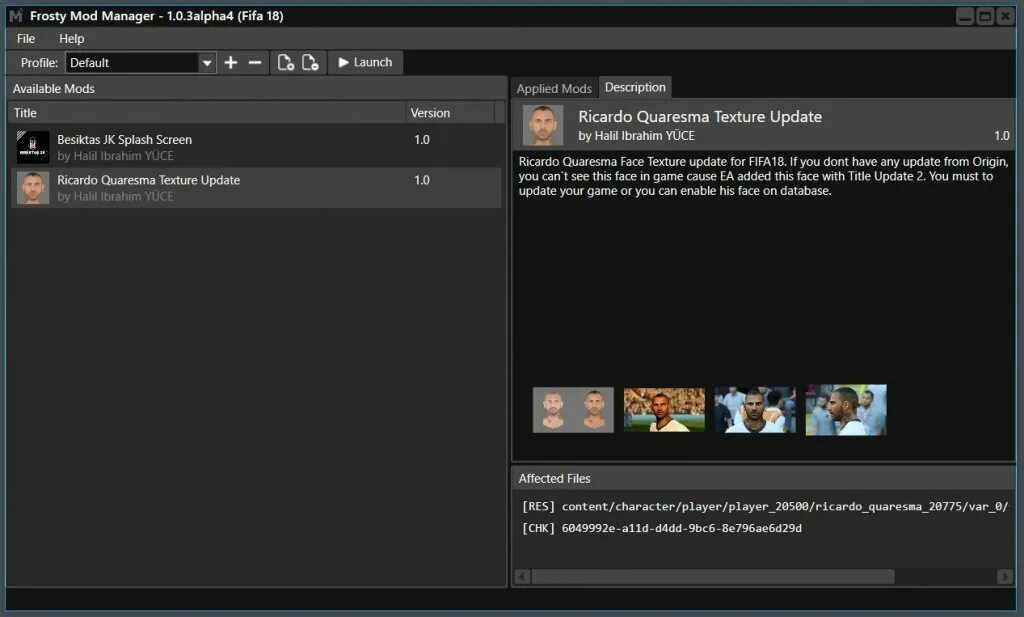The width and height of the screenshot is (1024, 617).
Task: Open the stadium crowd screenshot thumbnail
Action: coord(664,409)
